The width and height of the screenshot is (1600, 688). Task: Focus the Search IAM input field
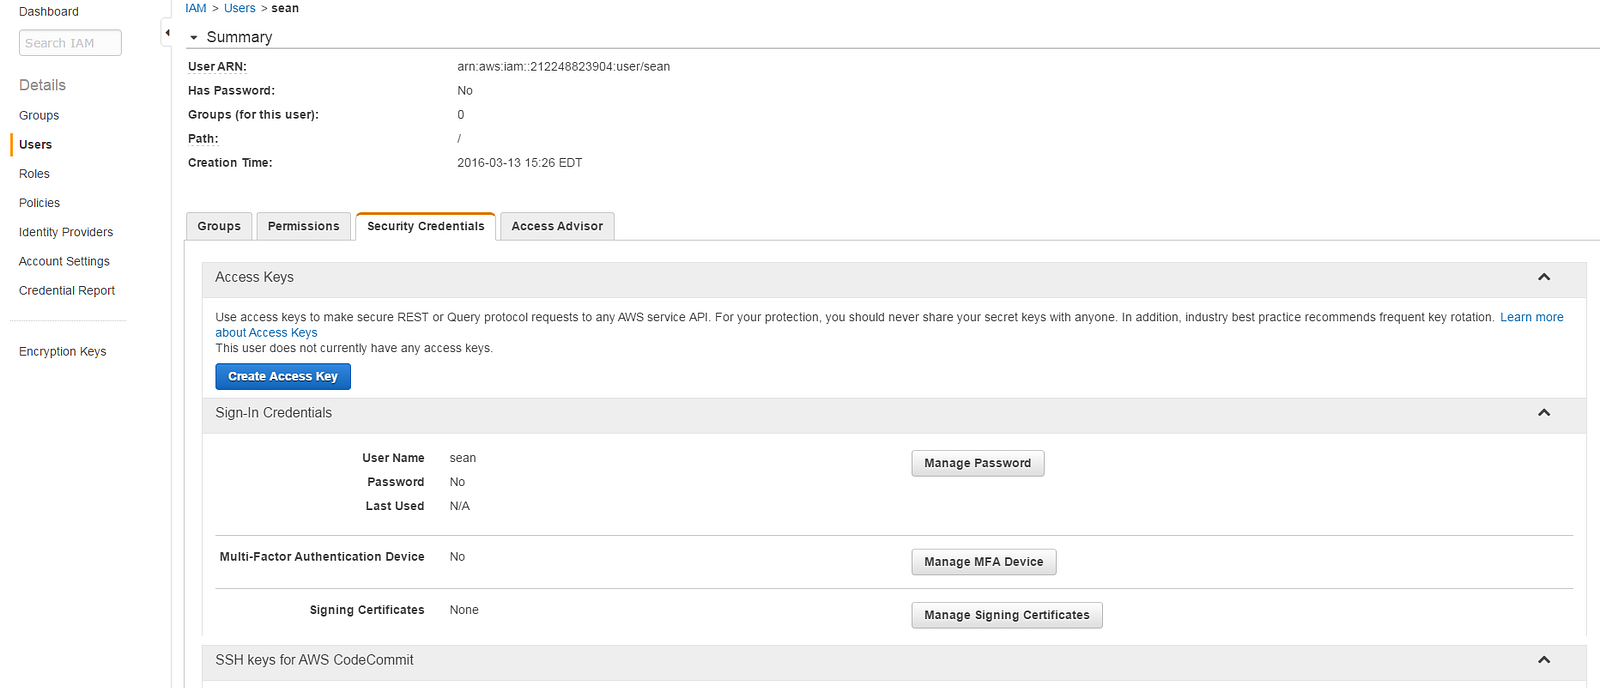[70, 43]
